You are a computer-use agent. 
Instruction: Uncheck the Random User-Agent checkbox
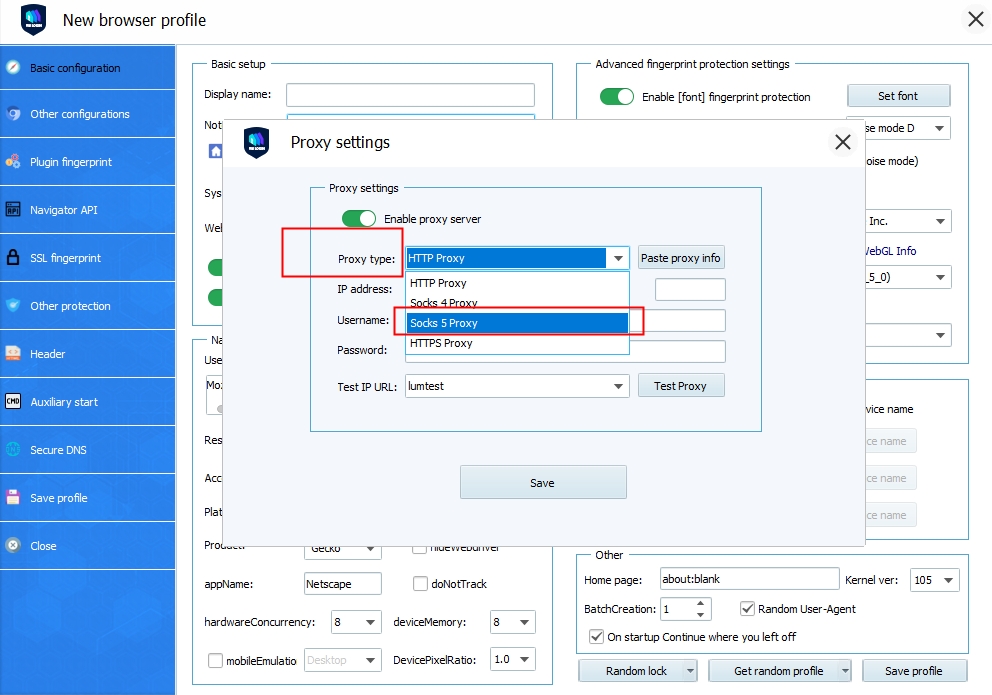tap(747, 609)
